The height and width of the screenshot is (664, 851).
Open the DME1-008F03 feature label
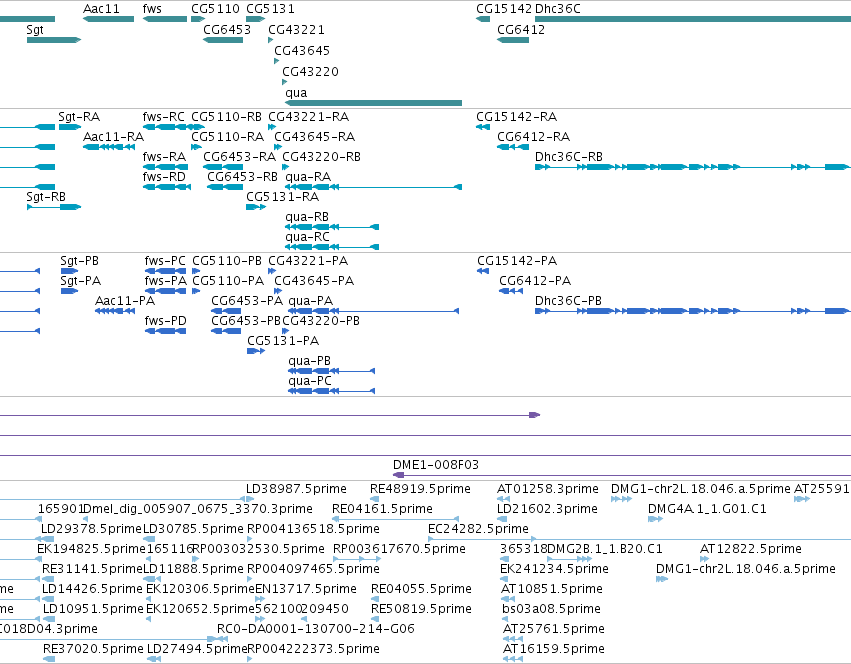click(436, 465)
